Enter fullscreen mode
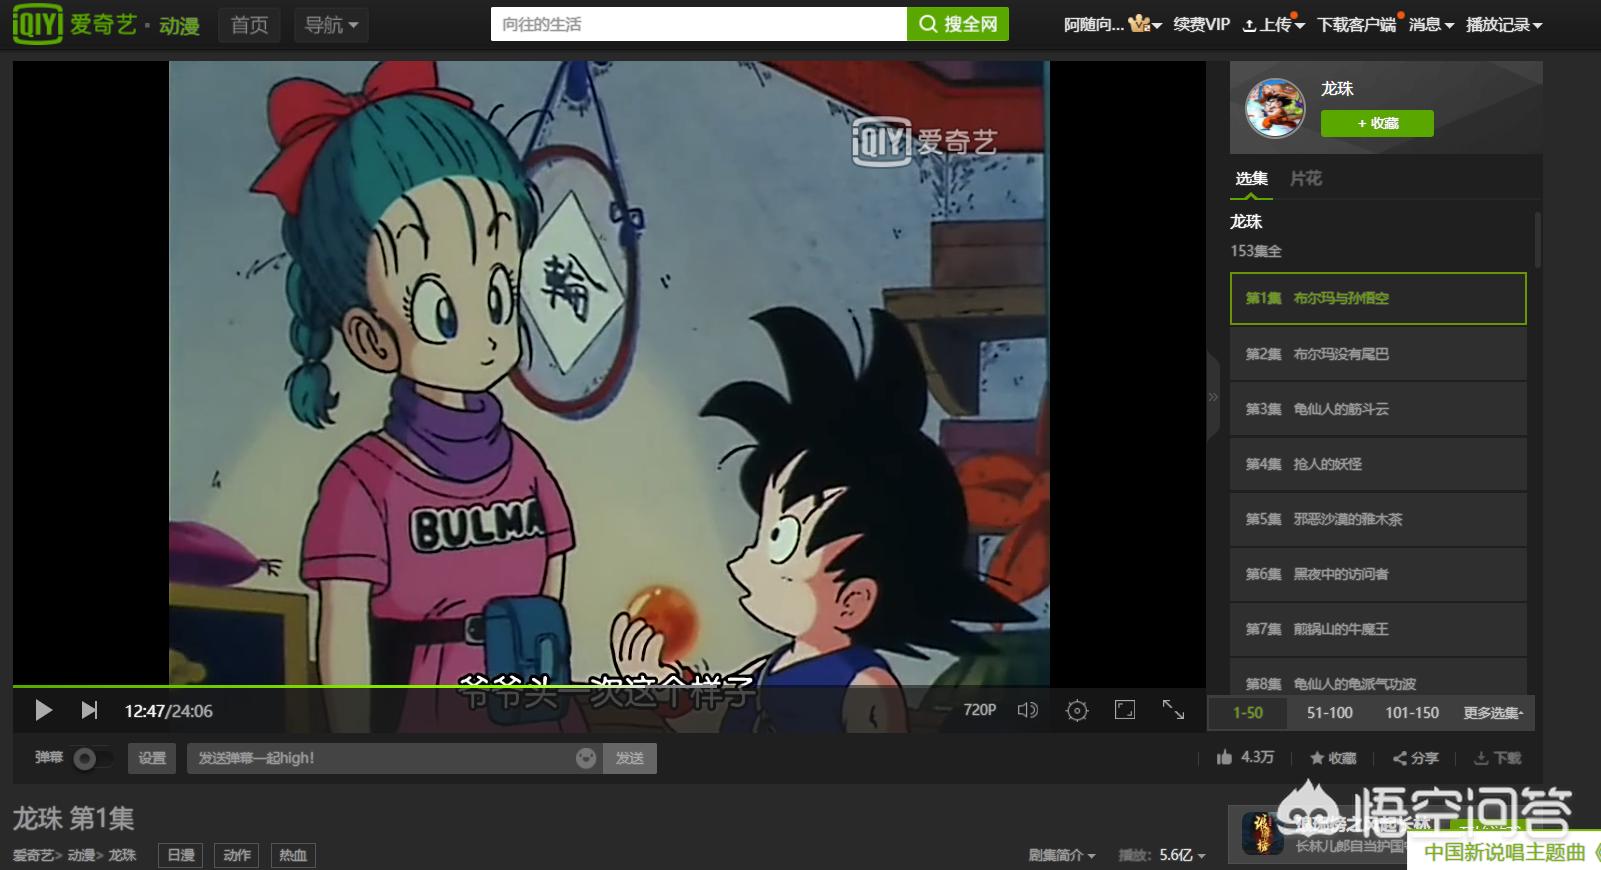 [x=1173, y=710]
